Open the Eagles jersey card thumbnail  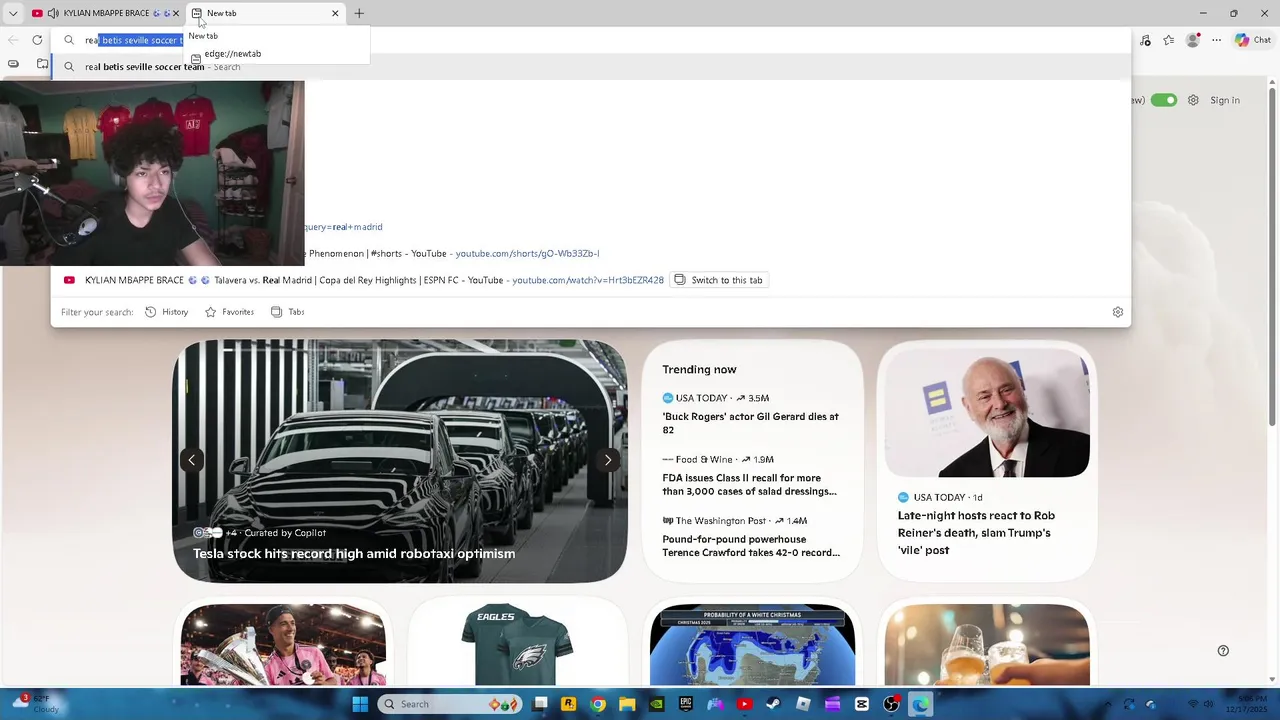(517, 645)
